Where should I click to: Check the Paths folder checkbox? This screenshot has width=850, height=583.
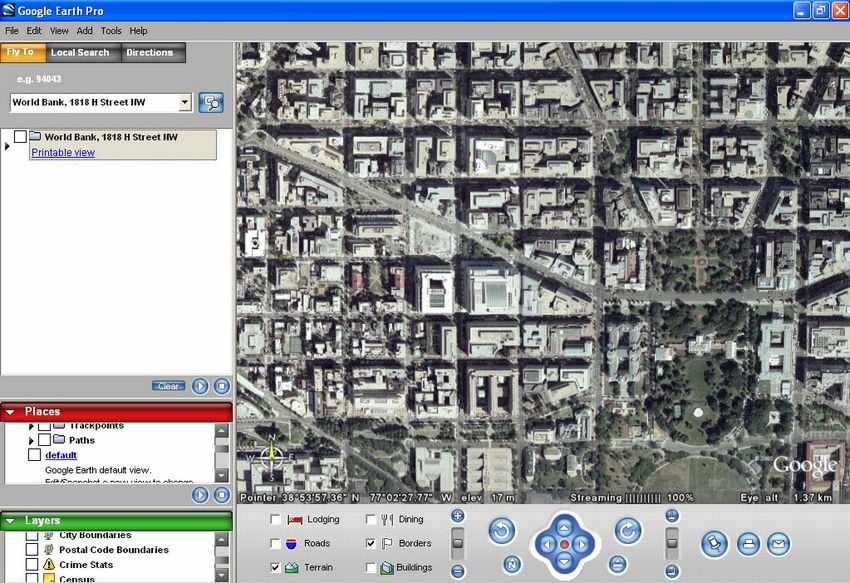tap(44, 440)
